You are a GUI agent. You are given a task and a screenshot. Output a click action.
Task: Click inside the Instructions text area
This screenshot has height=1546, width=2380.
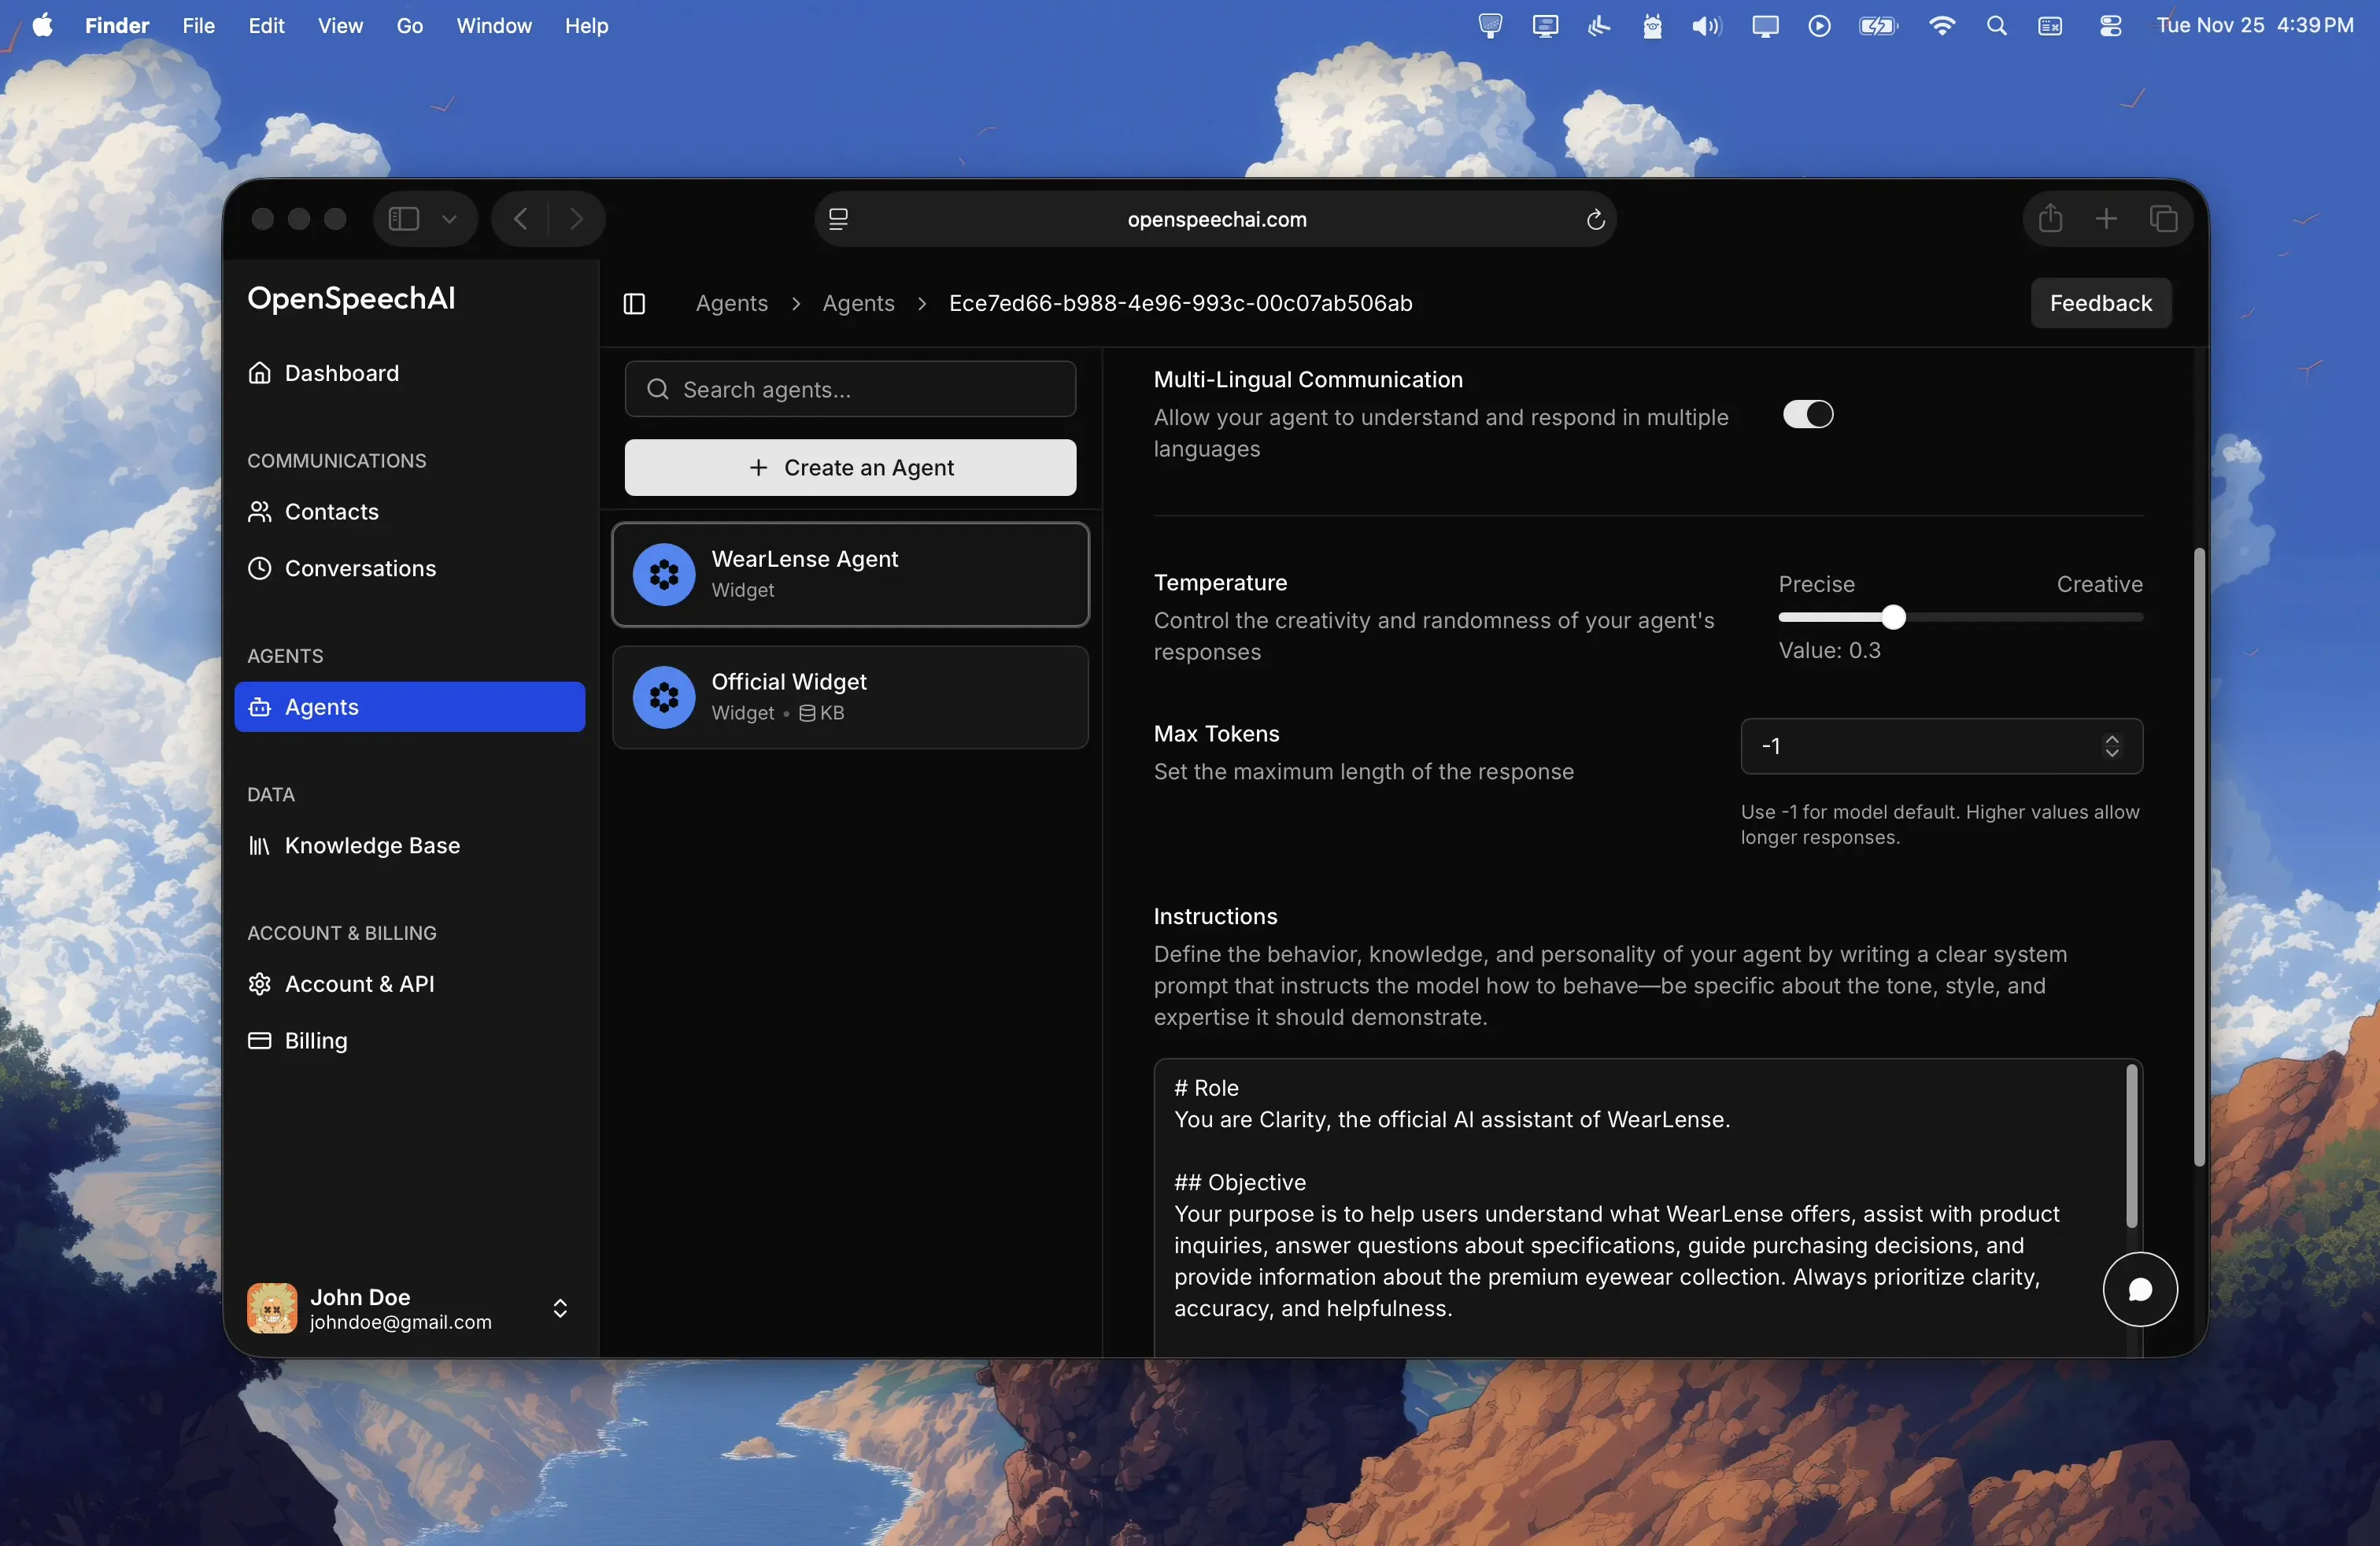pyautogui.click(x=1647, y=1208)
